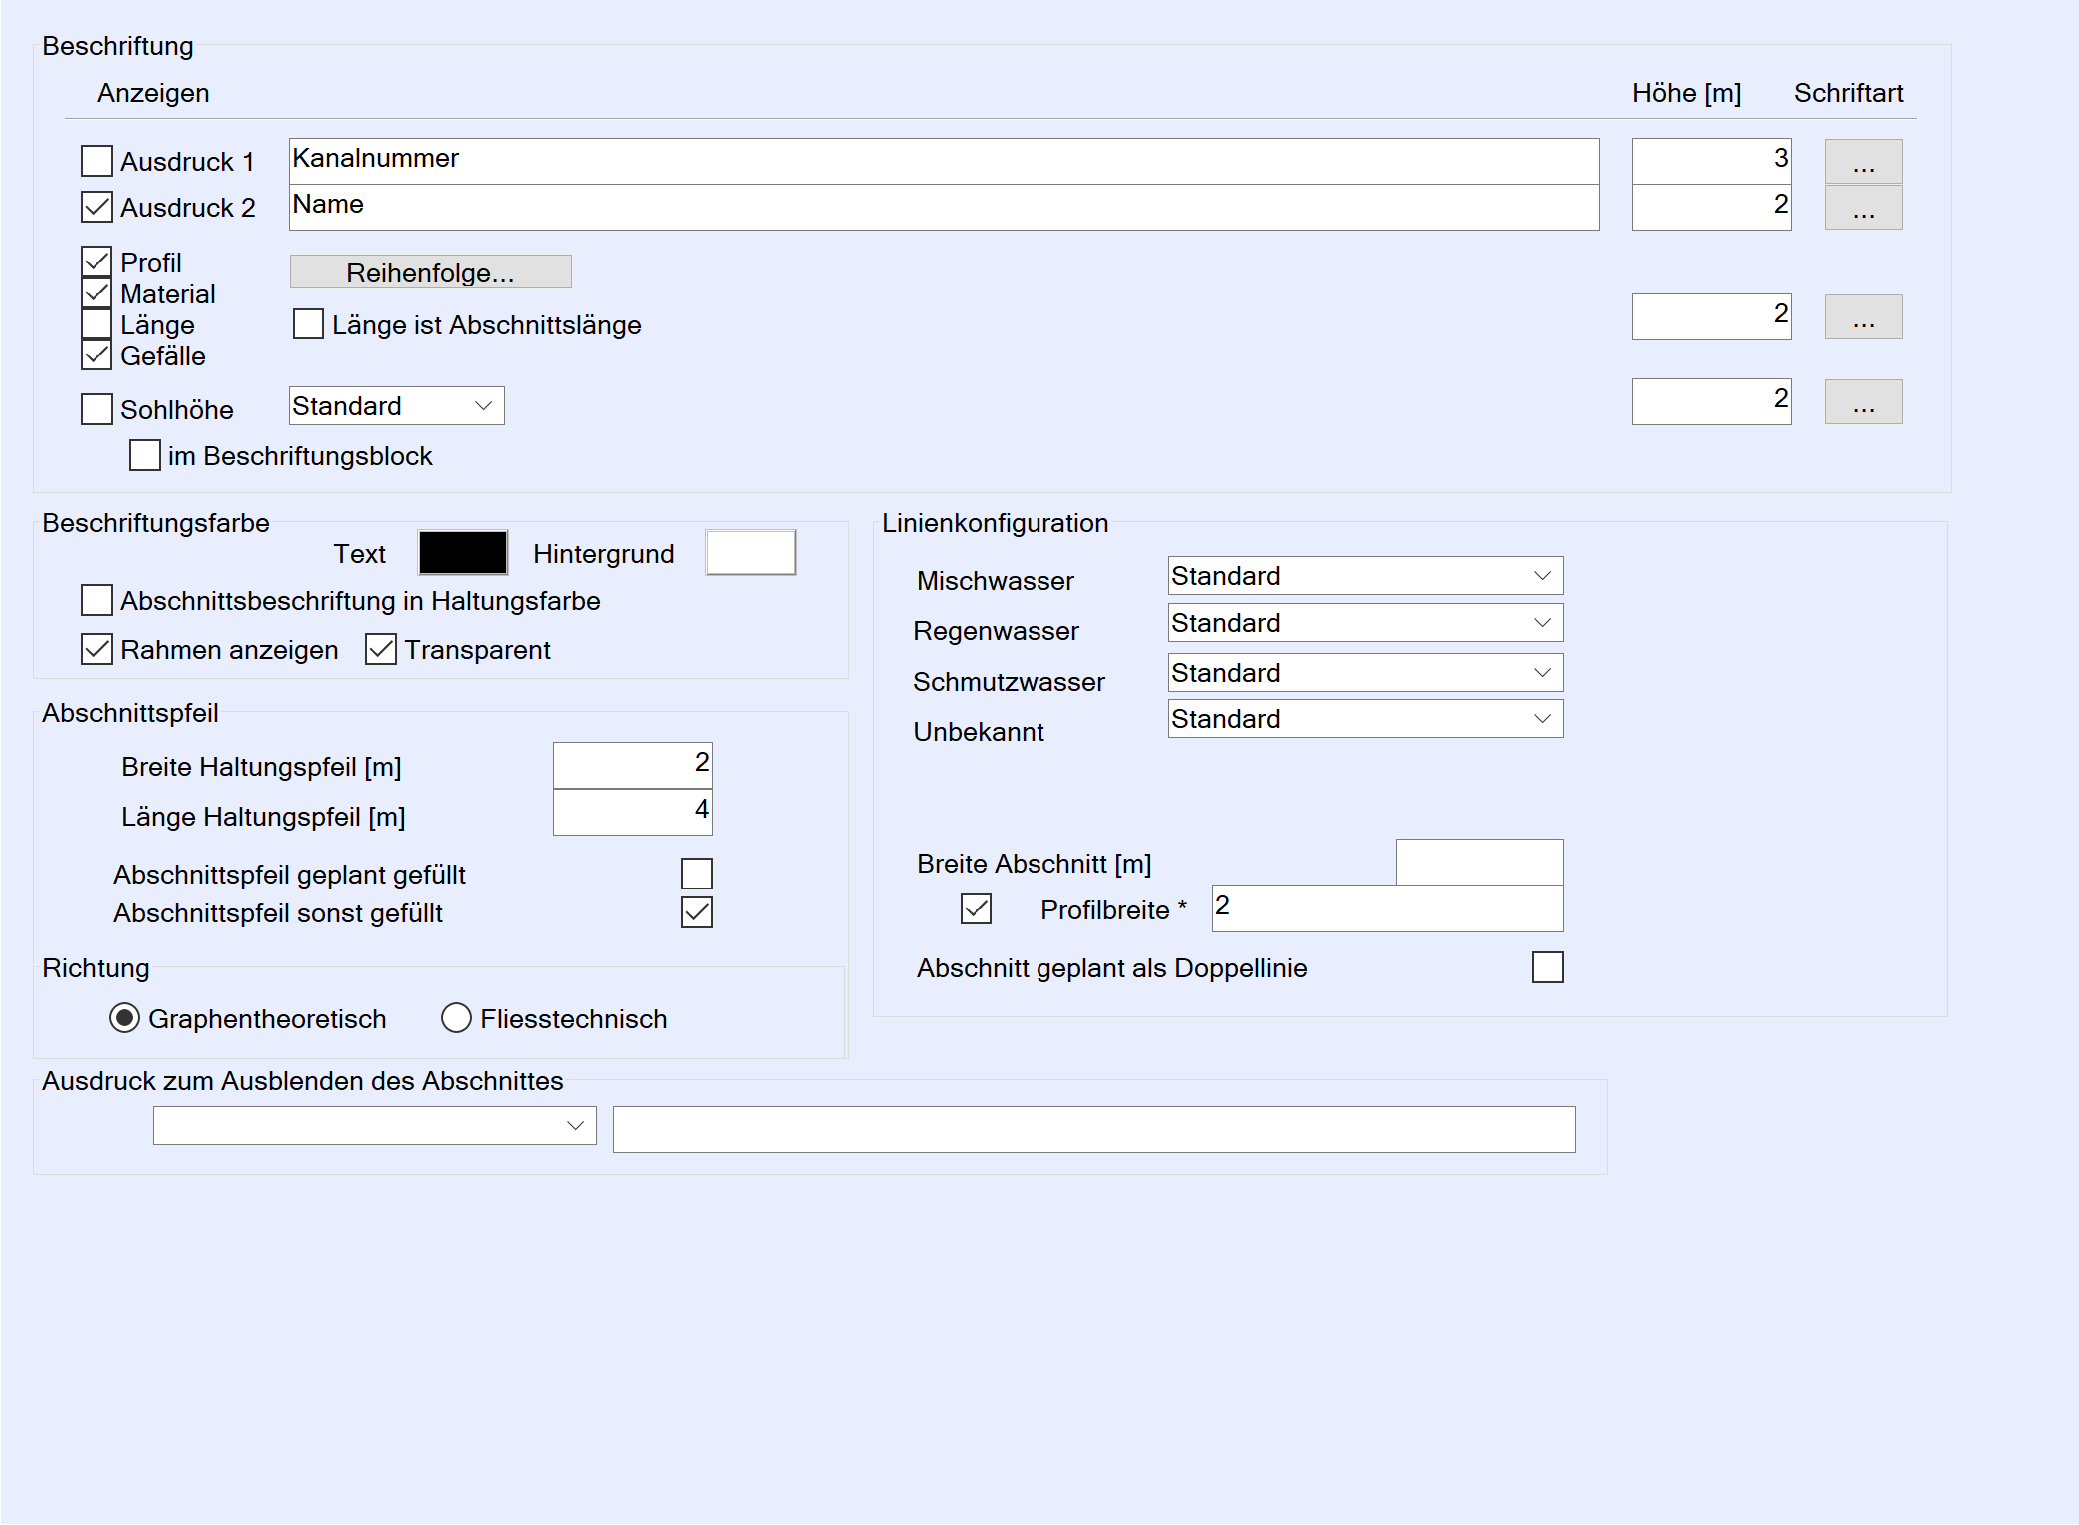Open font dialog for Ausdruck 1 row
This screenshot has width=2079, height=1525.
tap(1862, 162)
